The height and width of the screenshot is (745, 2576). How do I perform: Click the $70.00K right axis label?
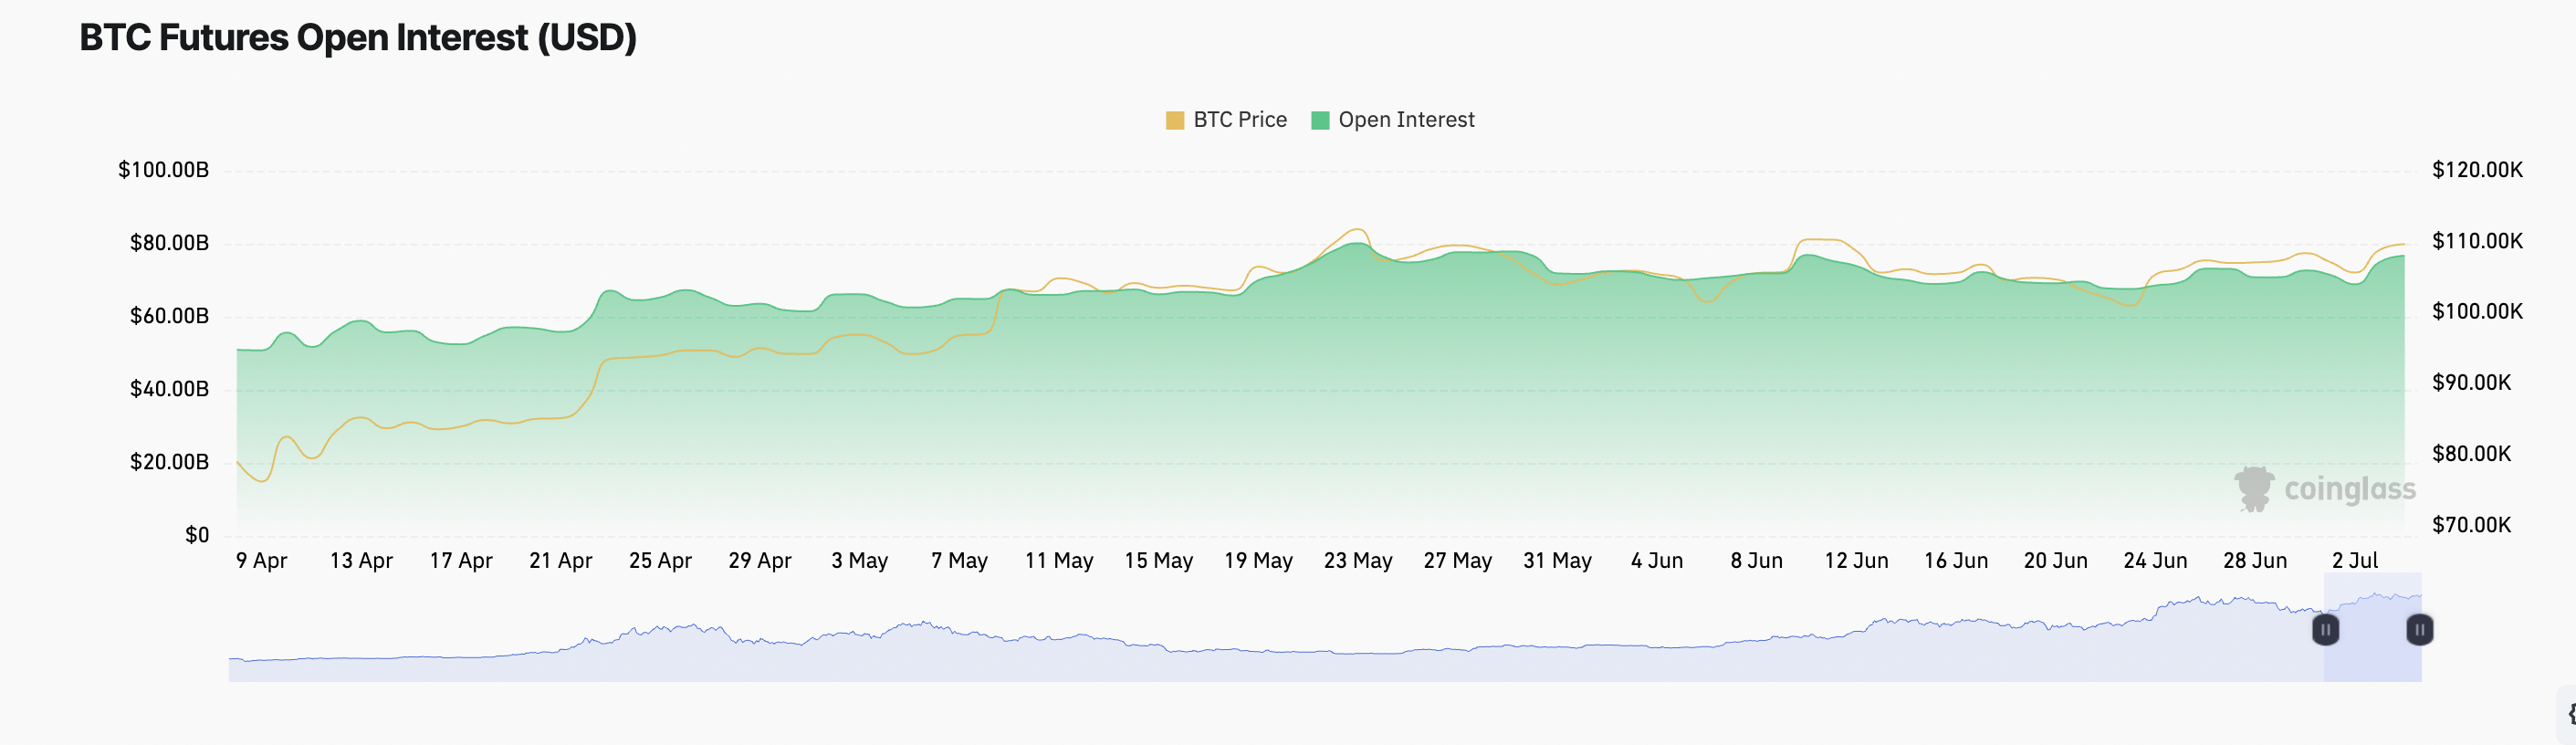point(2471,525)
